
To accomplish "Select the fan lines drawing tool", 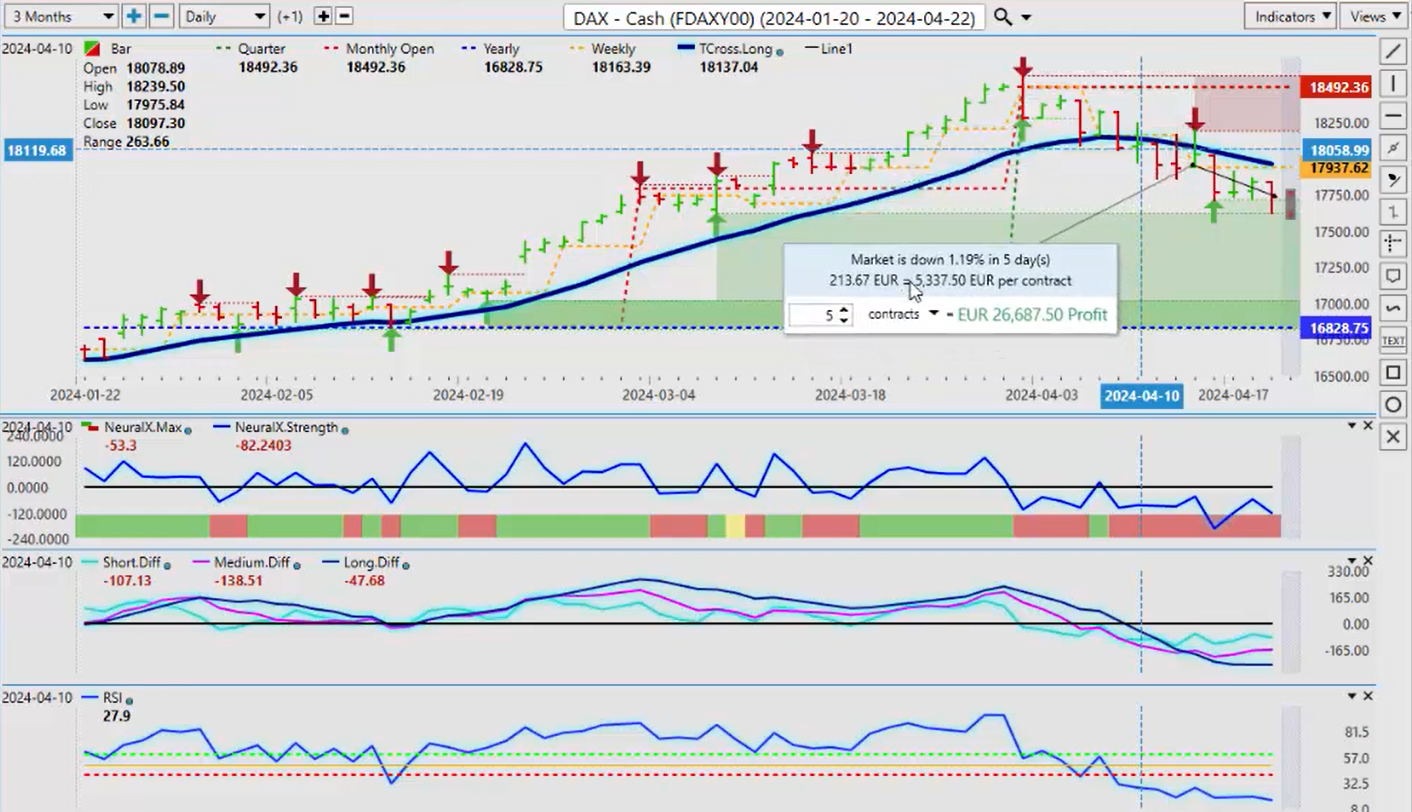I will coord(1393,180).
